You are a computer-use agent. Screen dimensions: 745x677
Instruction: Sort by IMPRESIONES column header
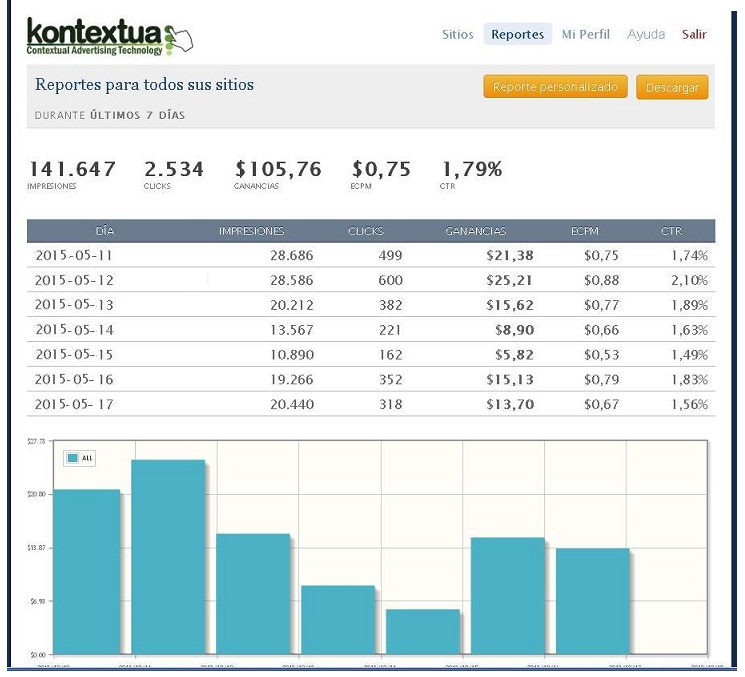(x=251, y=231)
